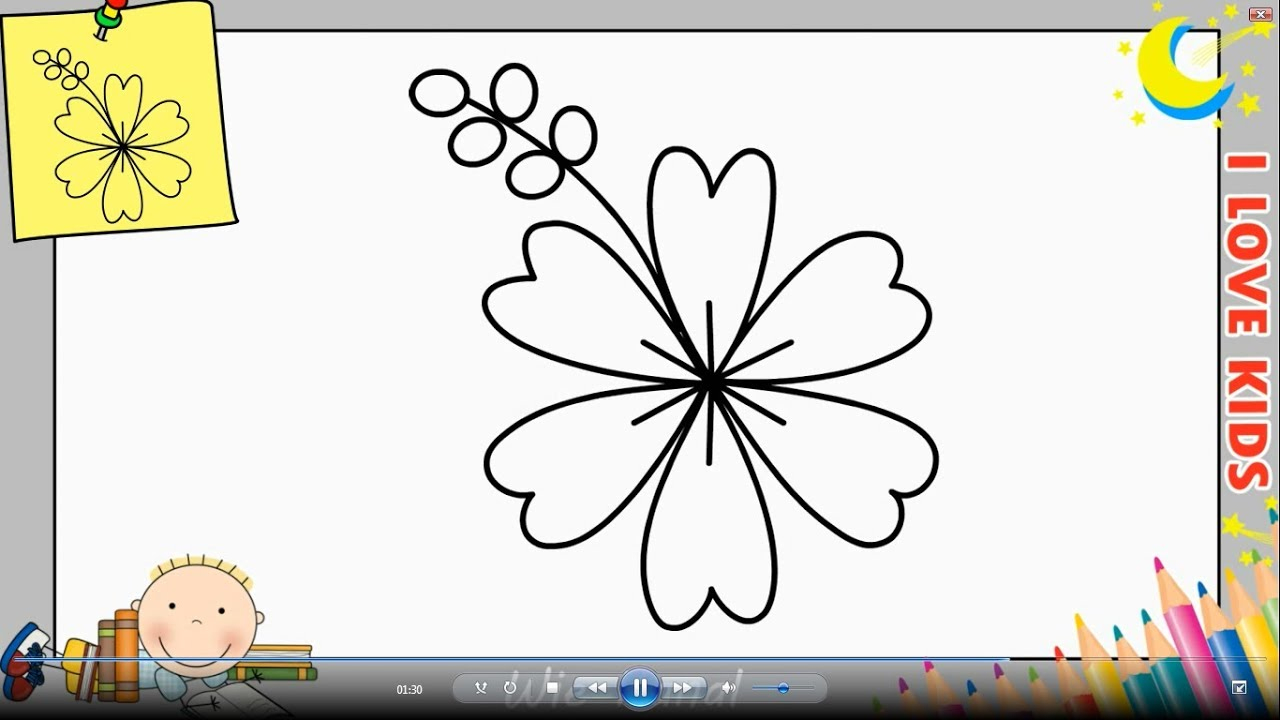Toggle repeat mode on the player
This screenshot has height=720, width=1280.
(x=510, y=688)
